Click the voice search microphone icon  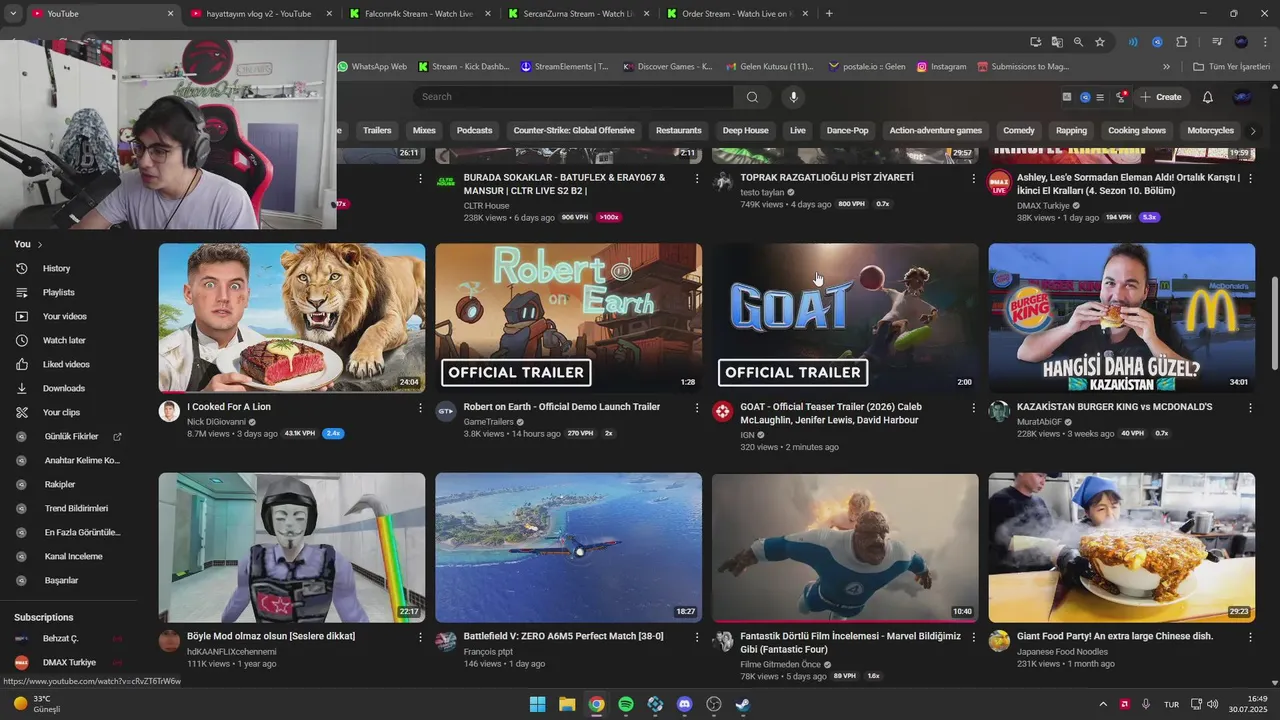[x=794, y=97]
